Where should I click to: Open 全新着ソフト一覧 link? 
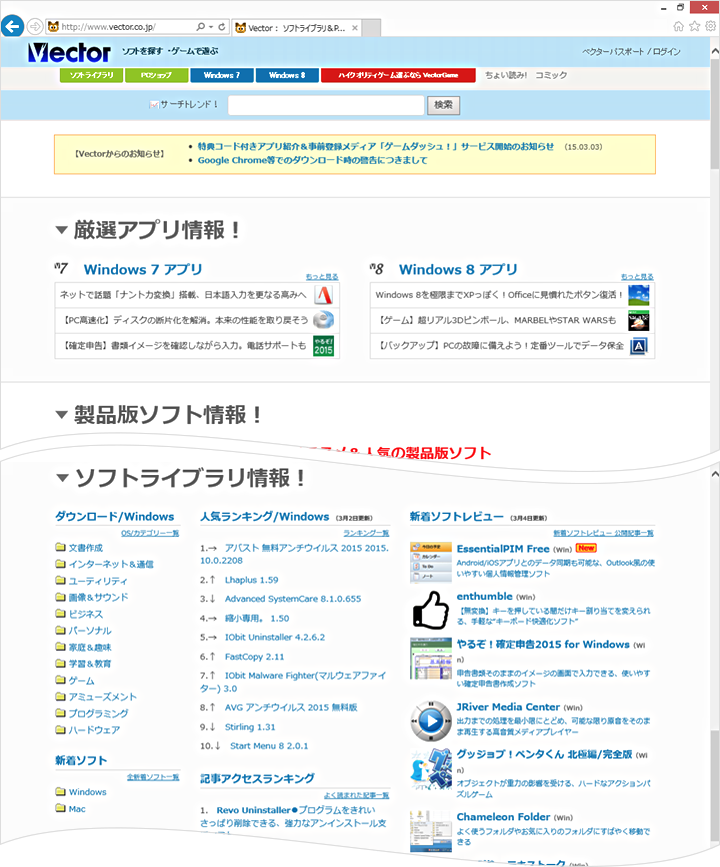pyautogui.click(x=153, y=777)
